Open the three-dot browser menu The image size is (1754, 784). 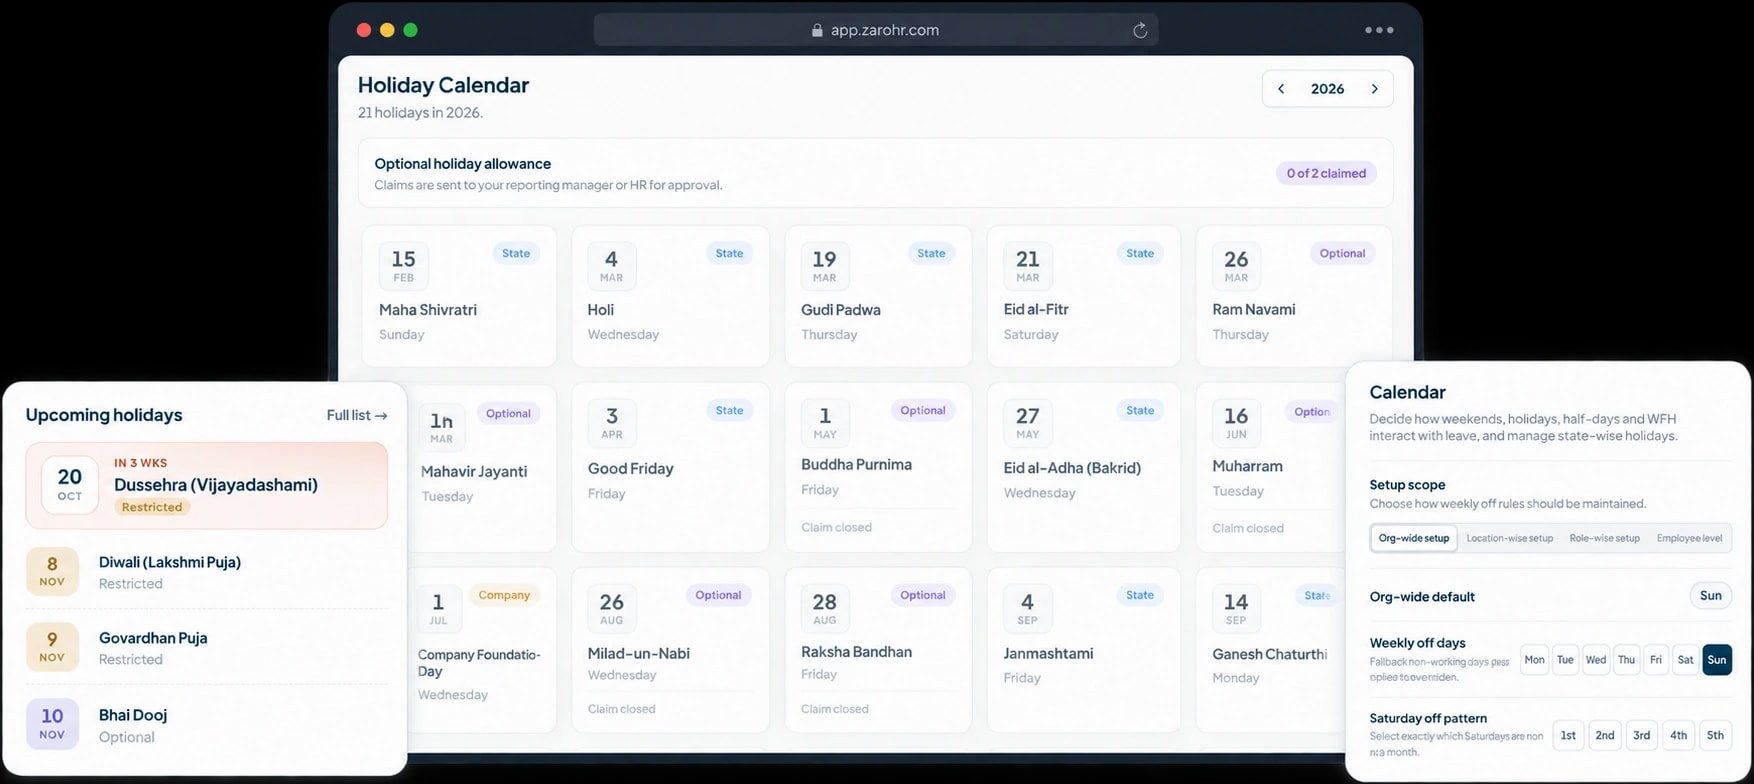pos(1379,30)
